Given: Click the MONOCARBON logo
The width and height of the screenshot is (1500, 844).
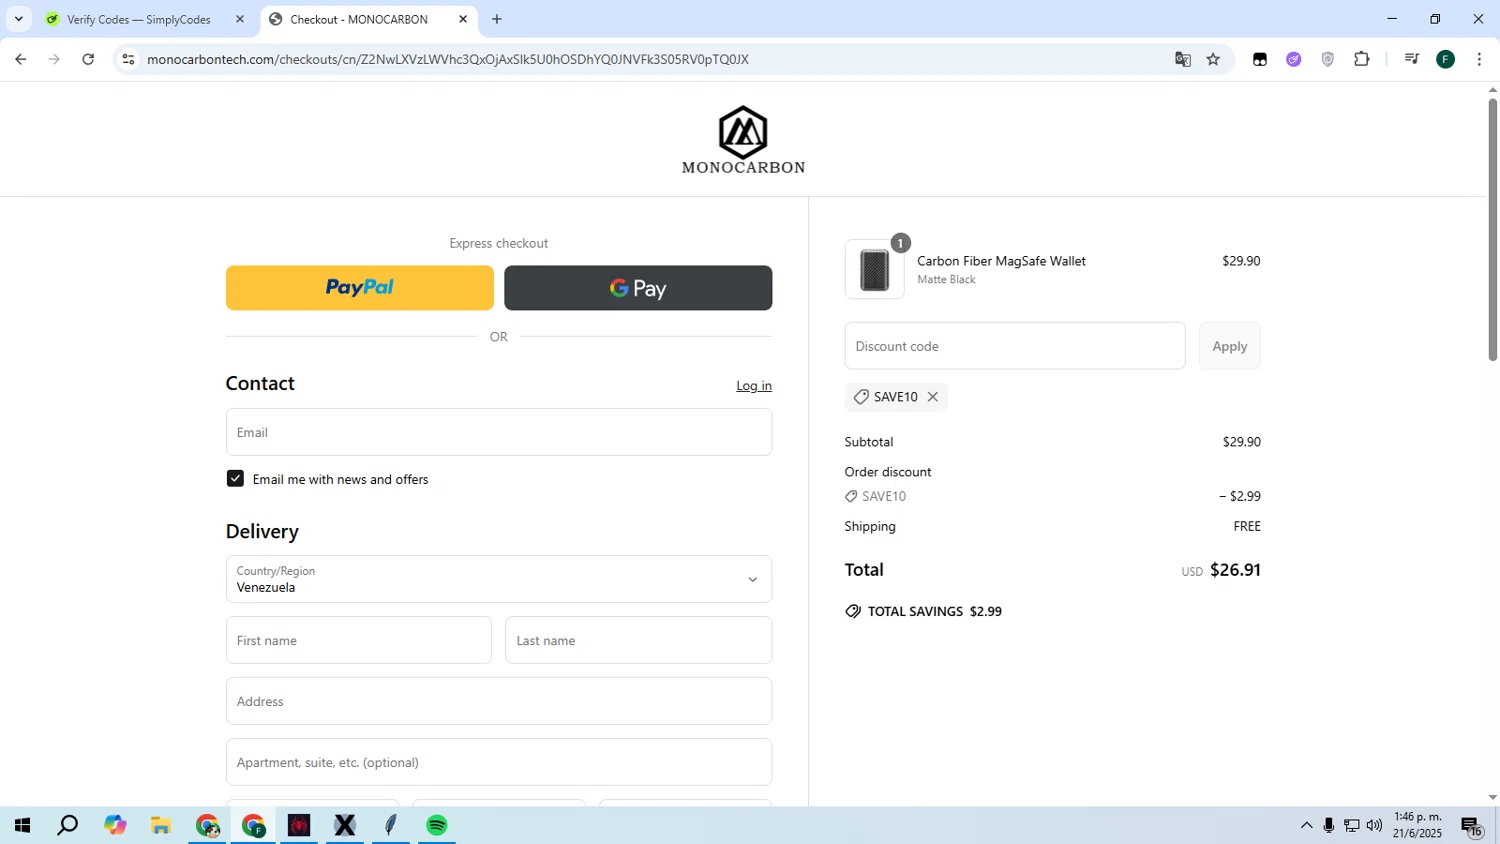Looking at the screenshot, I should tap(743, 140).
